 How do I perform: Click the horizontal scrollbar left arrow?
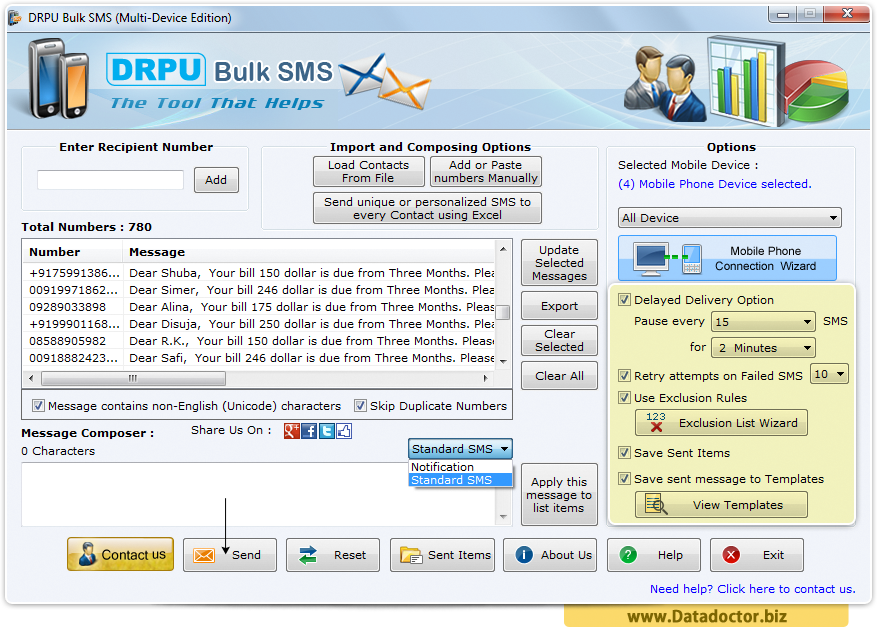coord(31,378)
